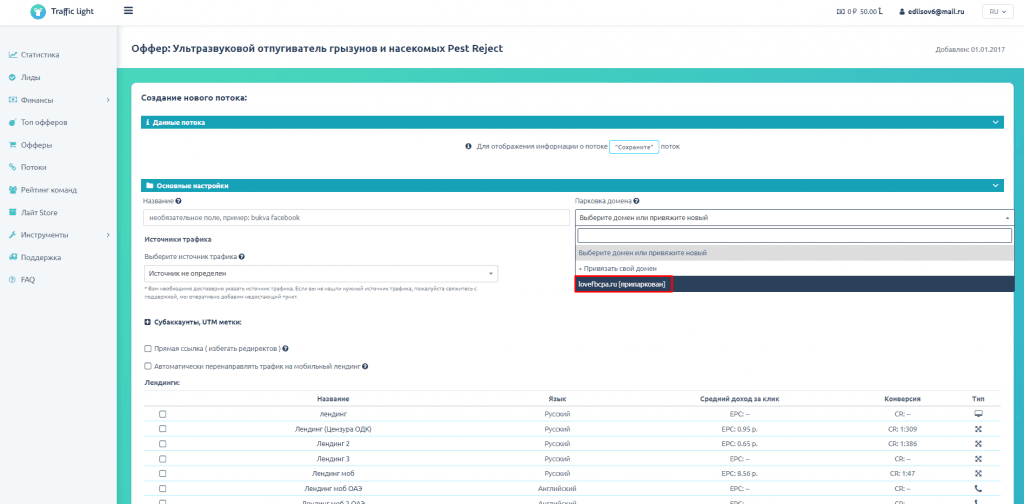Click the "Сохраните" button

click(634, 147)
